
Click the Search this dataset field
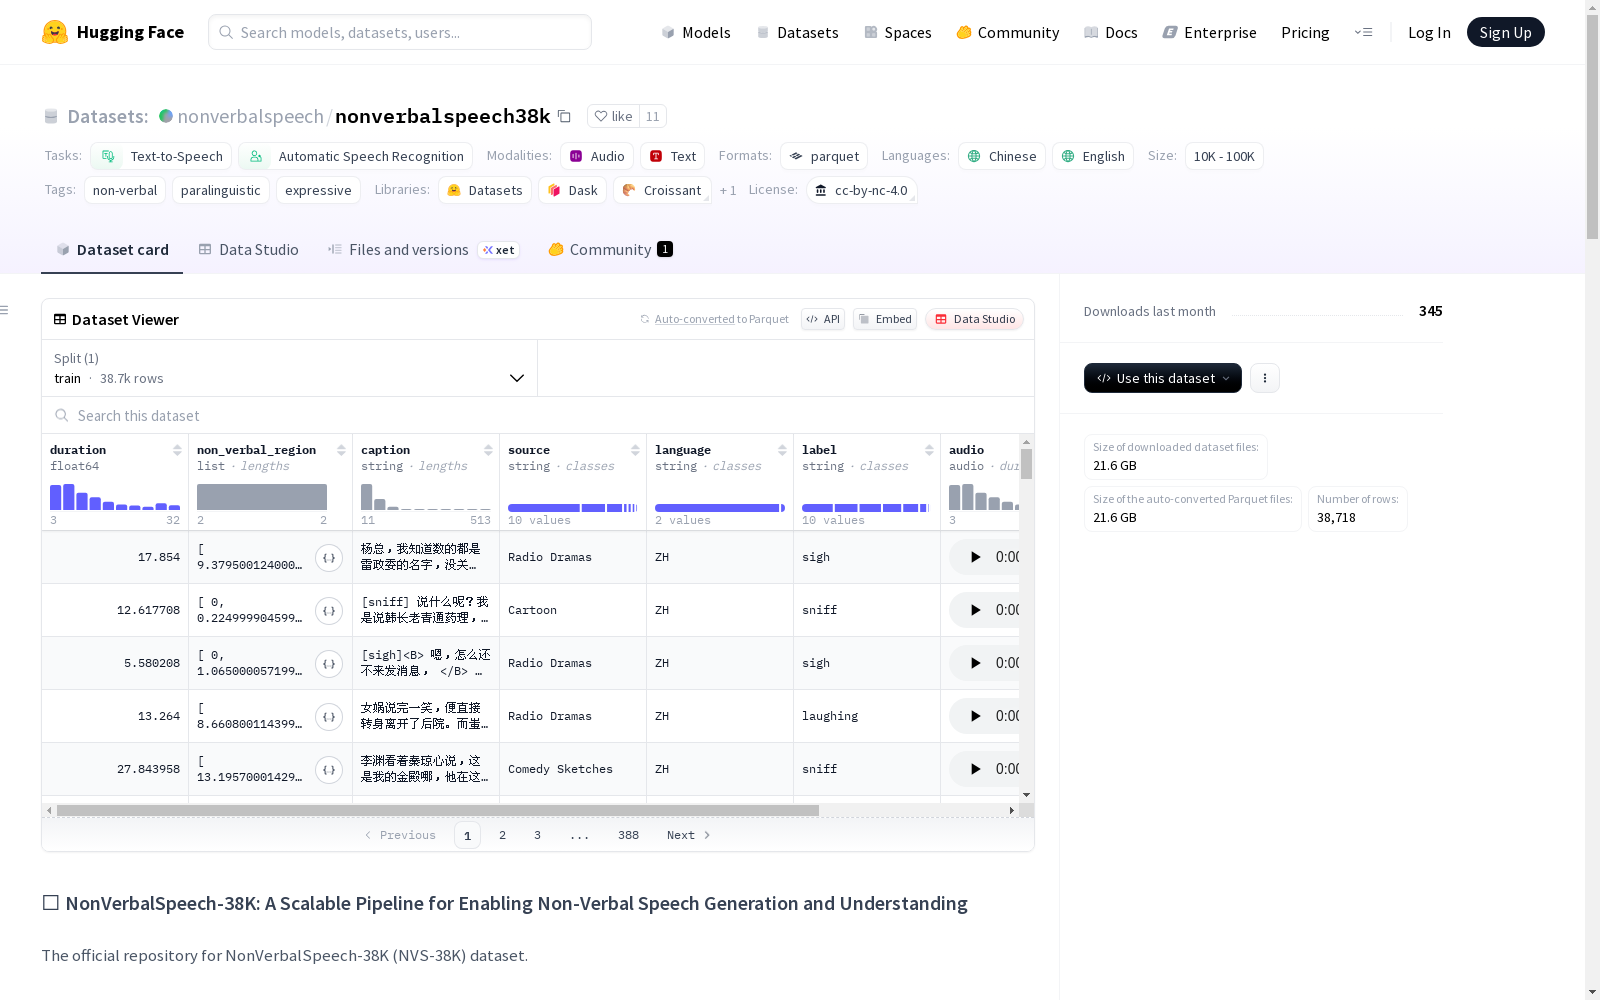pos(538,415)
